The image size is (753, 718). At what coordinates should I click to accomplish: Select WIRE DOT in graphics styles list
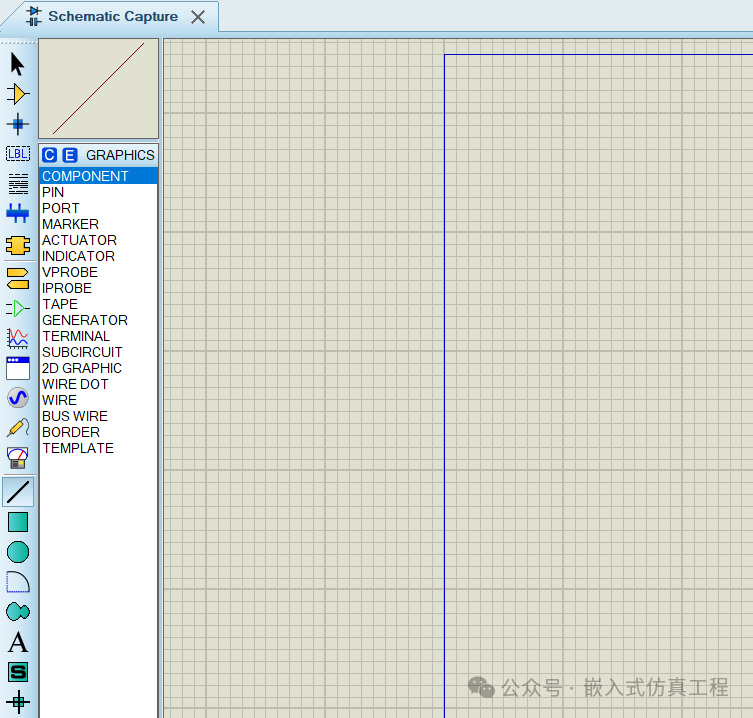coord(75,384)
